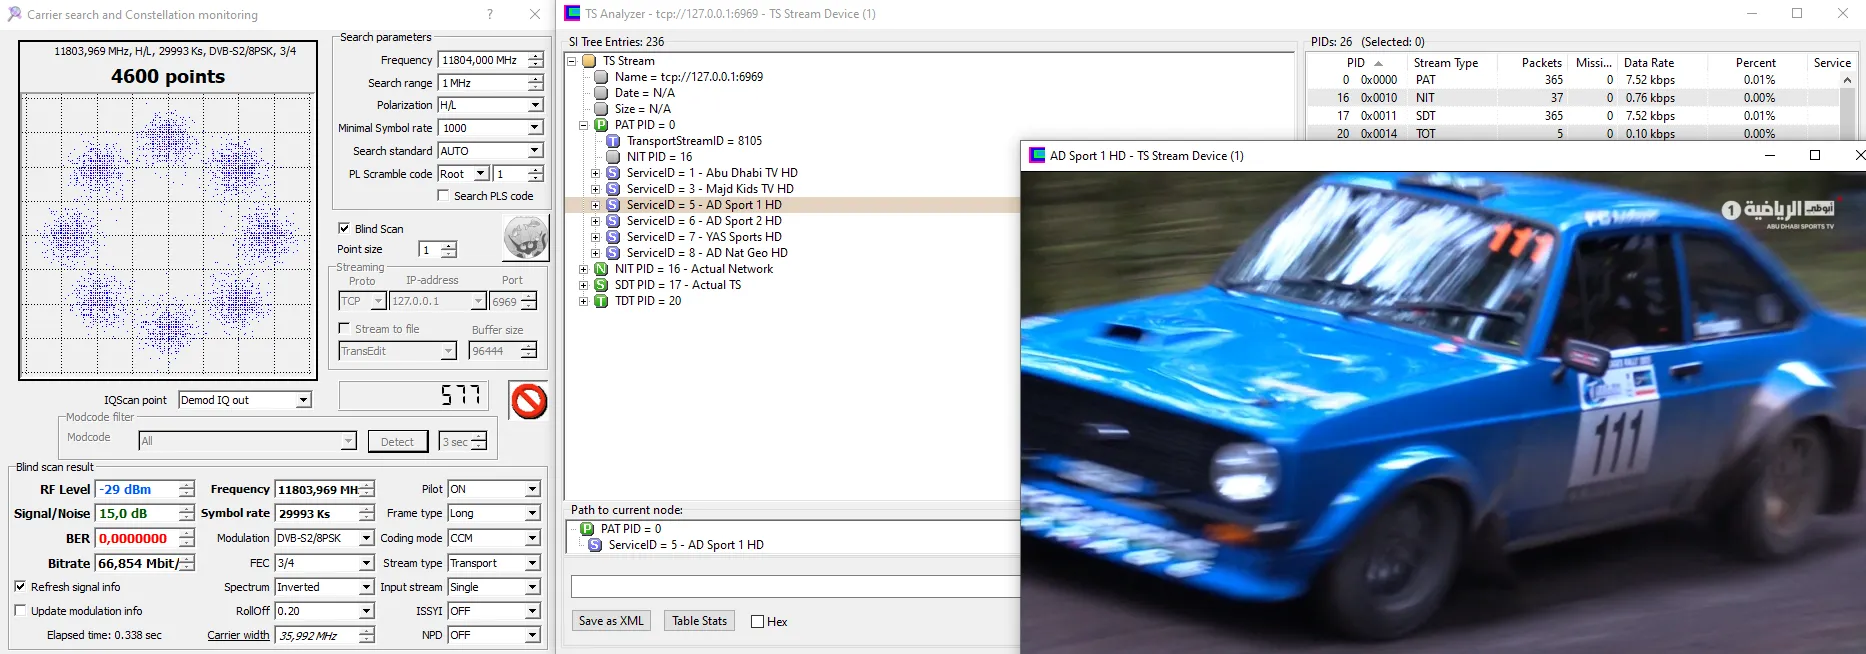Click the TS Stream root folder icon
Screen dimensions: 1866x654
(589, 61)
